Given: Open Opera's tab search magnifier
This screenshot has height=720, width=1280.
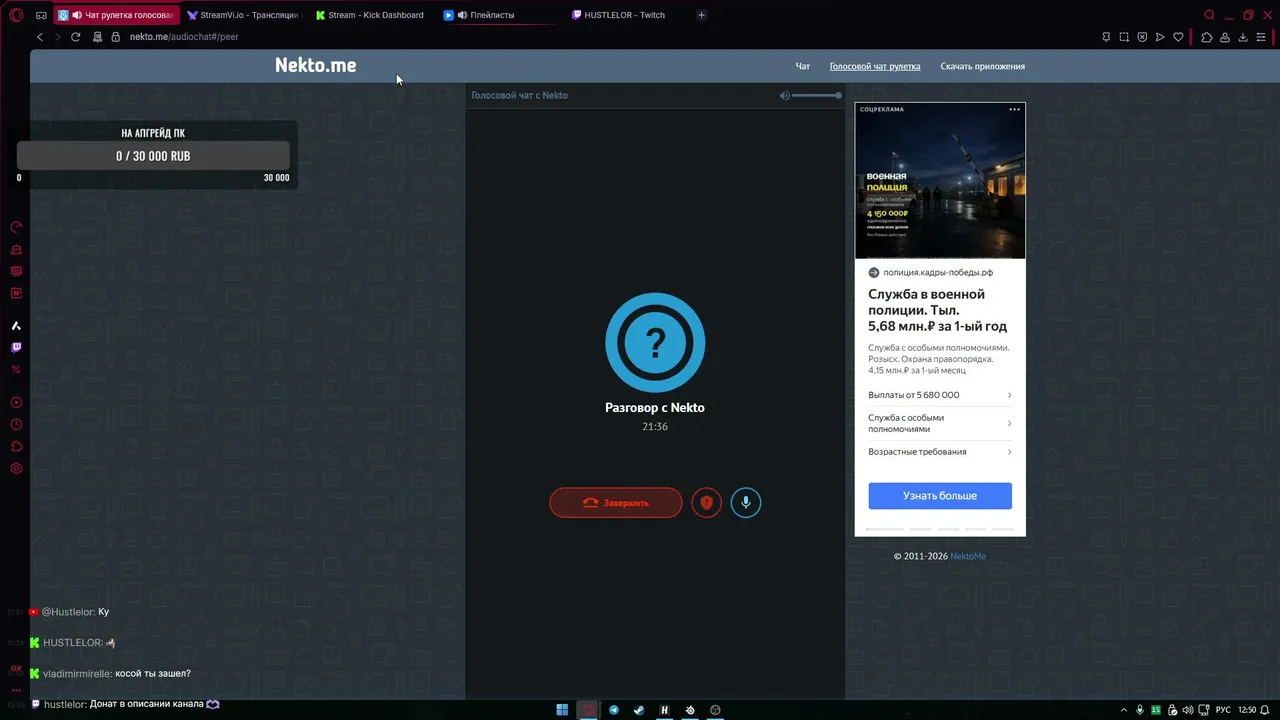Looking at the screenshot, I should click(x=1210, y=15).
